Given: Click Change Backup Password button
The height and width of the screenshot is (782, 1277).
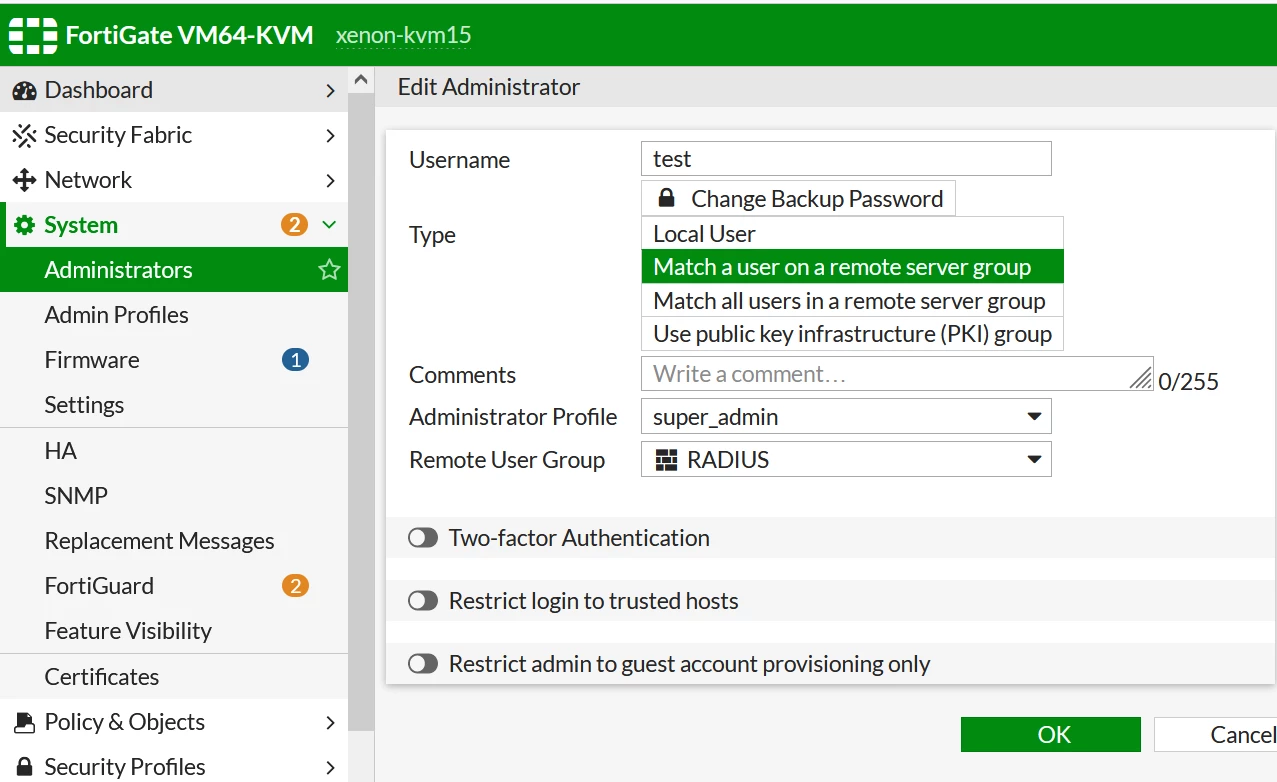Looking at the screenshot, I should point(798,198).
